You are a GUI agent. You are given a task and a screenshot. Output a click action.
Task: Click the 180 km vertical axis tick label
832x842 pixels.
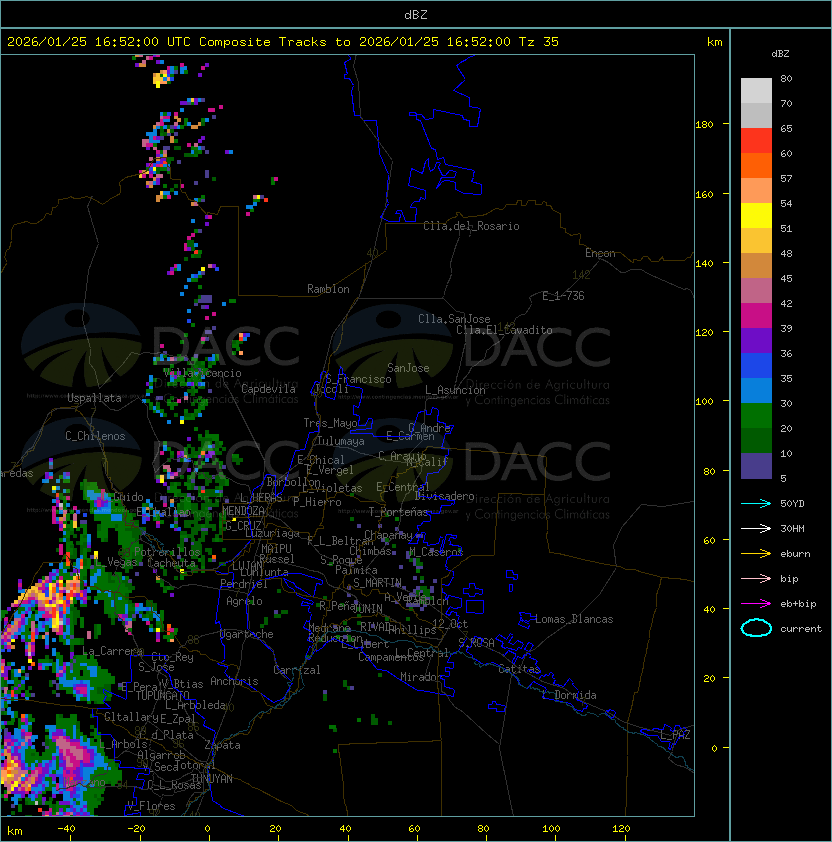[704, 125]
